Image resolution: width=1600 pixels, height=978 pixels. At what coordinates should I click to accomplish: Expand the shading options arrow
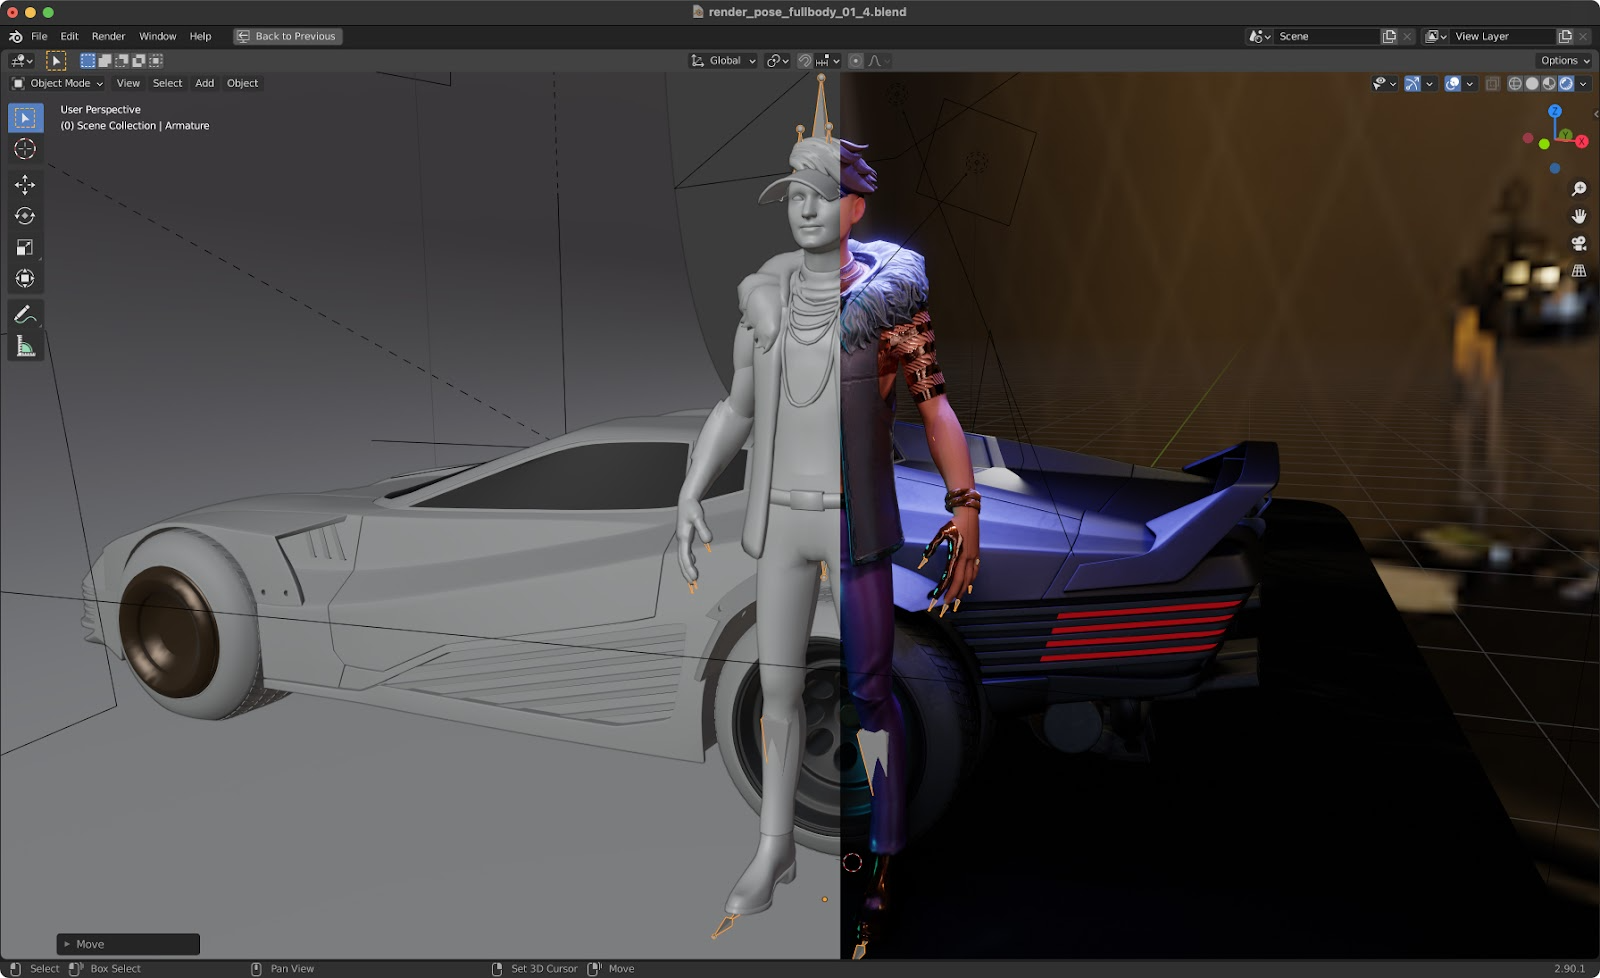click(x=1583, y=84)
